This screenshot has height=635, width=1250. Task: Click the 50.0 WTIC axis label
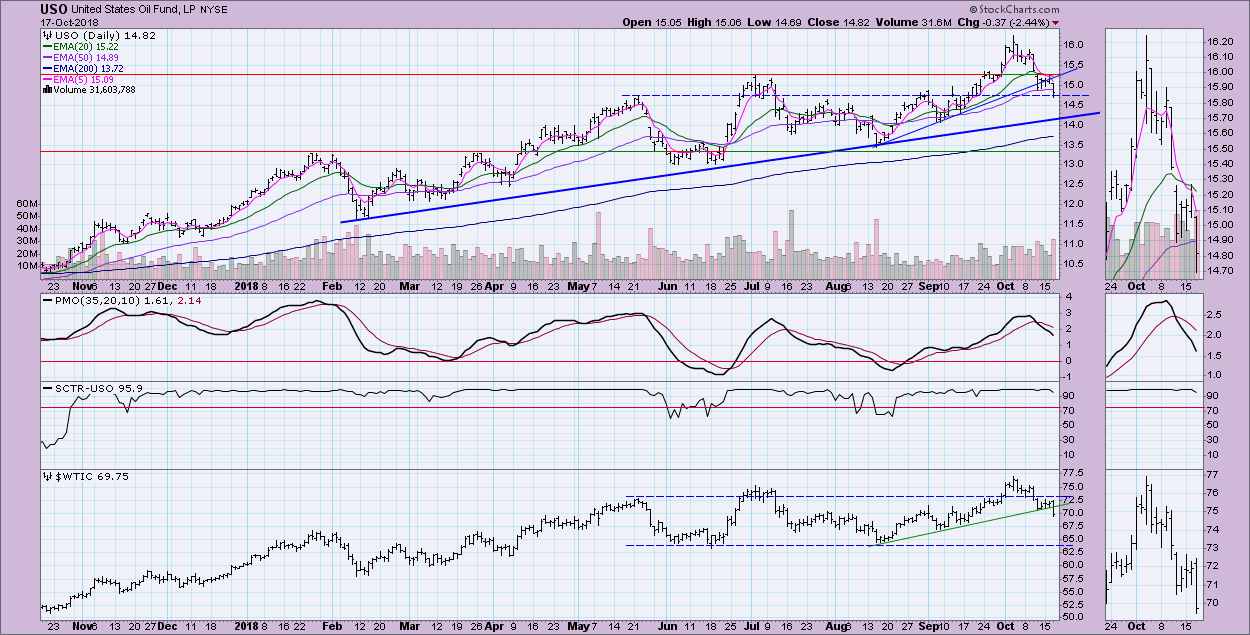pyautogui.click(x=1073, y=616)
